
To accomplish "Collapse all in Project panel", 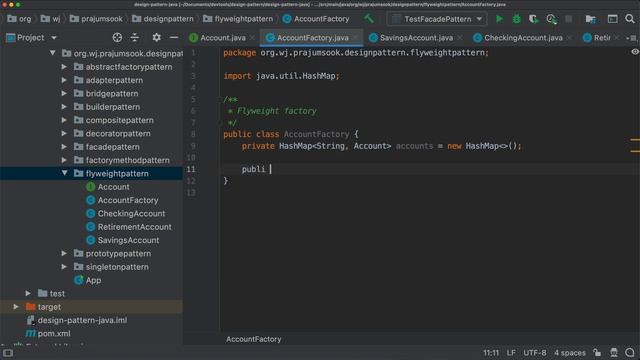I will click(x=135, y=38).
